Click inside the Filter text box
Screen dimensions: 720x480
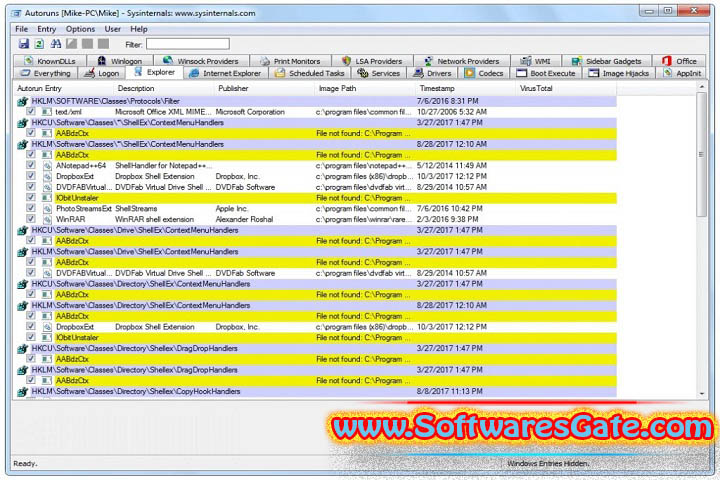point(187,44)
